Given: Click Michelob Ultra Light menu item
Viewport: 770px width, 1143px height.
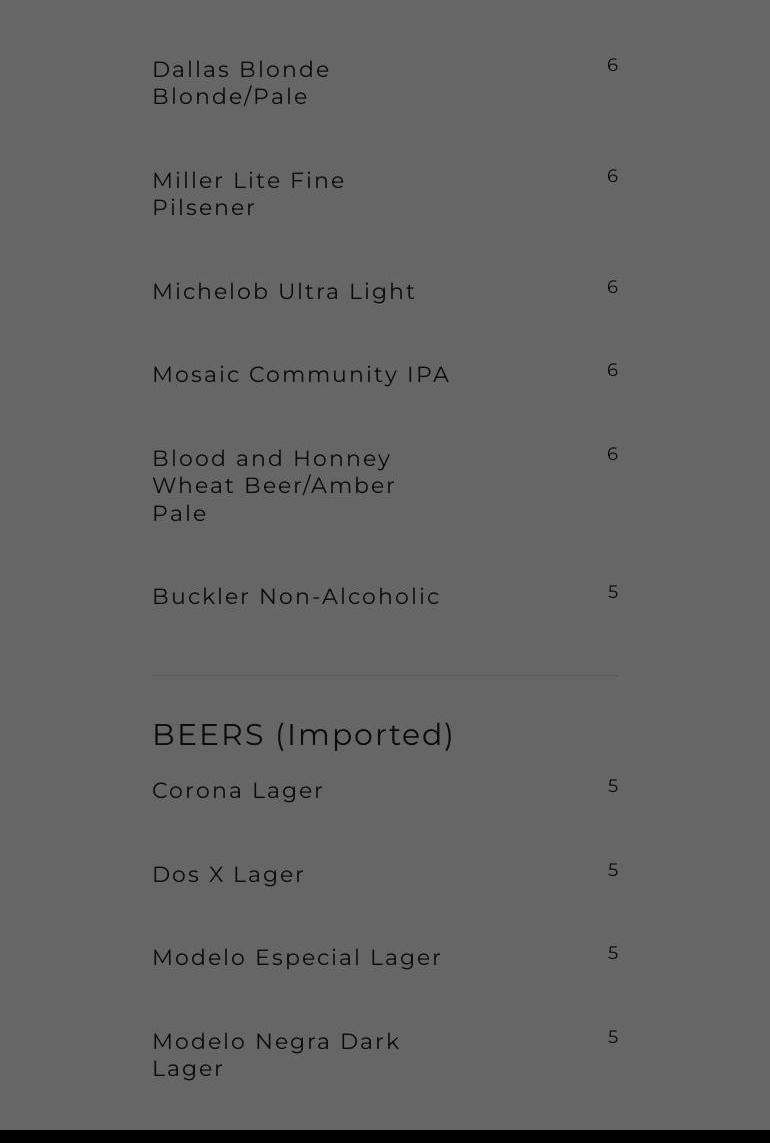Looking at the screenshot, I should pyautogui.click(x=284, y=292).
